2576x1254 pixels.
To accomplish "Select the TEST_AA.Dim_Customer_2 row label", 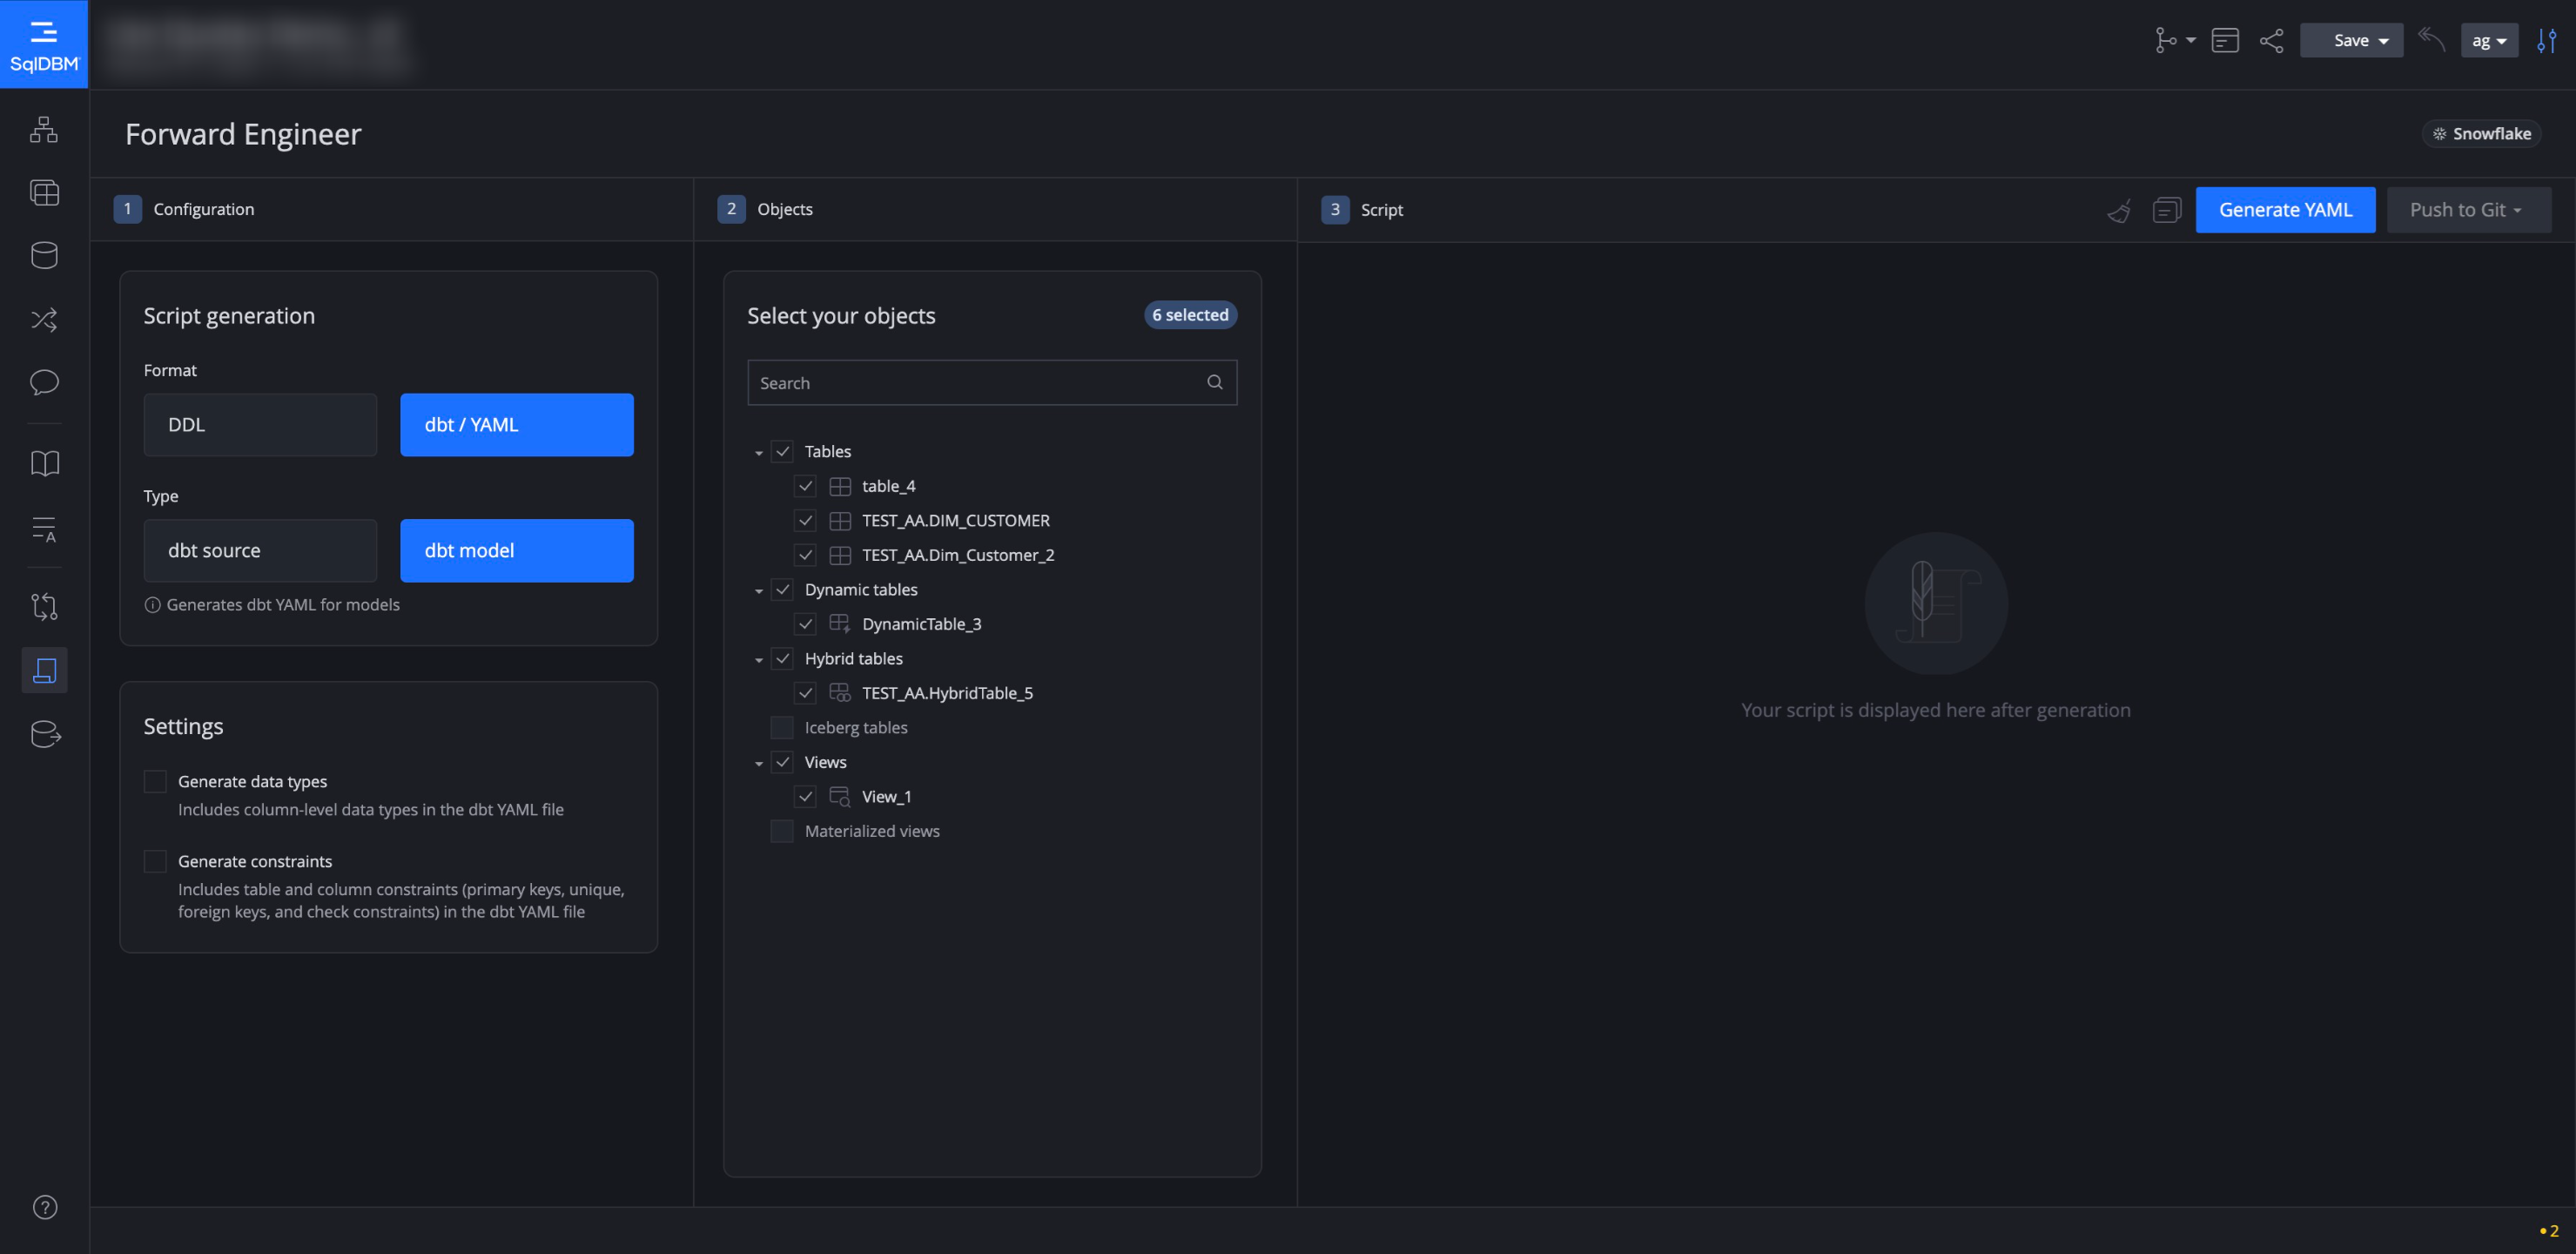I will coord(958,555).
